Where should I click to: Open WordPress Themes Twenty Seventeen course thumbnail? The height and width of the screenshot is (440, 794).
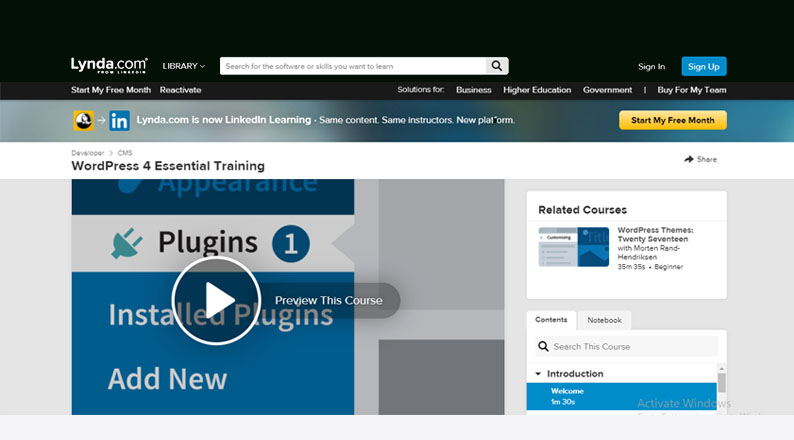573,247
